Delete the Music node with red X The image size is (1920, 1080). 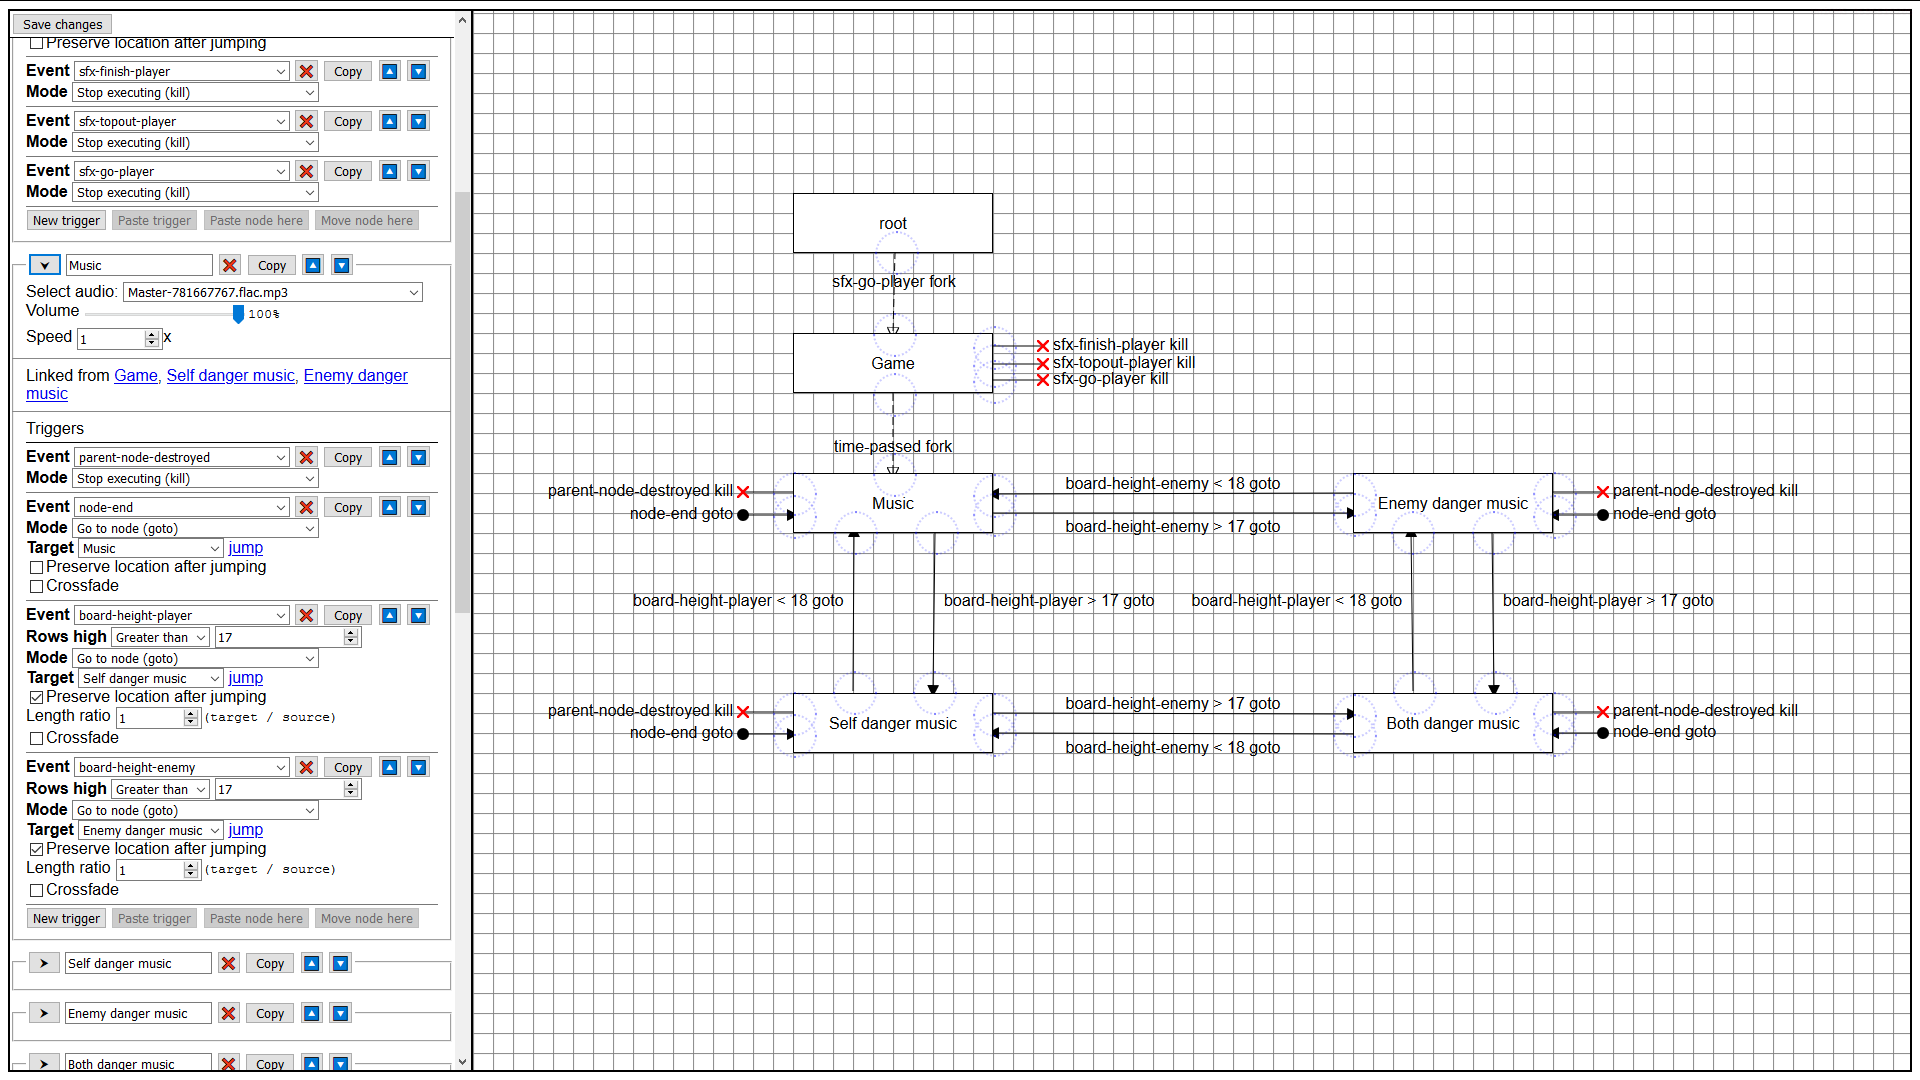tap(230, 265)
